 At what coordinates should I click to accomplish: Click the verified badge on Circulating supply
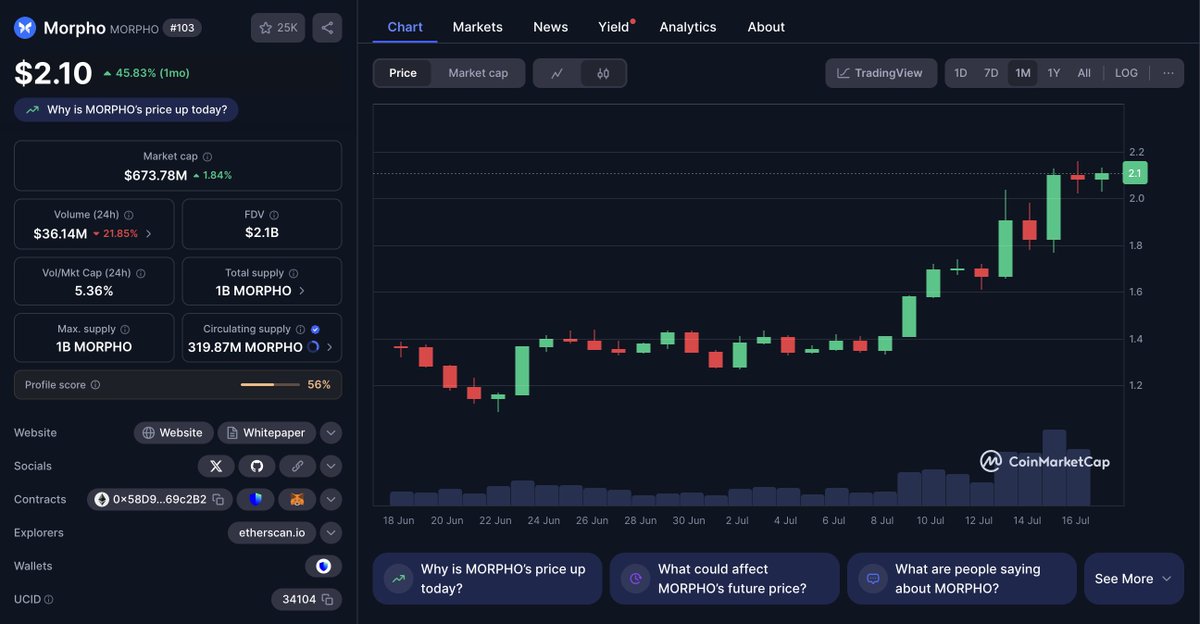(315, 329)
